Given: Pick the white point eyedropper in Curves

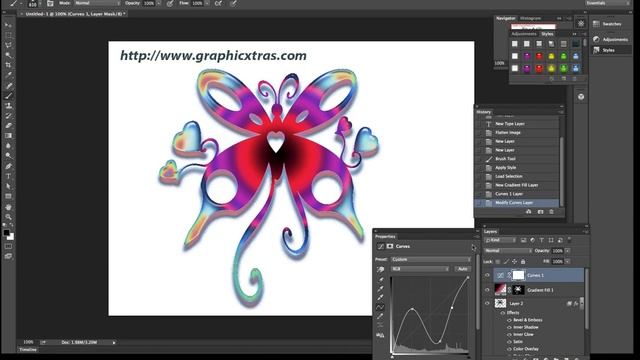Looking at the screenshot, I should (380, 298).
